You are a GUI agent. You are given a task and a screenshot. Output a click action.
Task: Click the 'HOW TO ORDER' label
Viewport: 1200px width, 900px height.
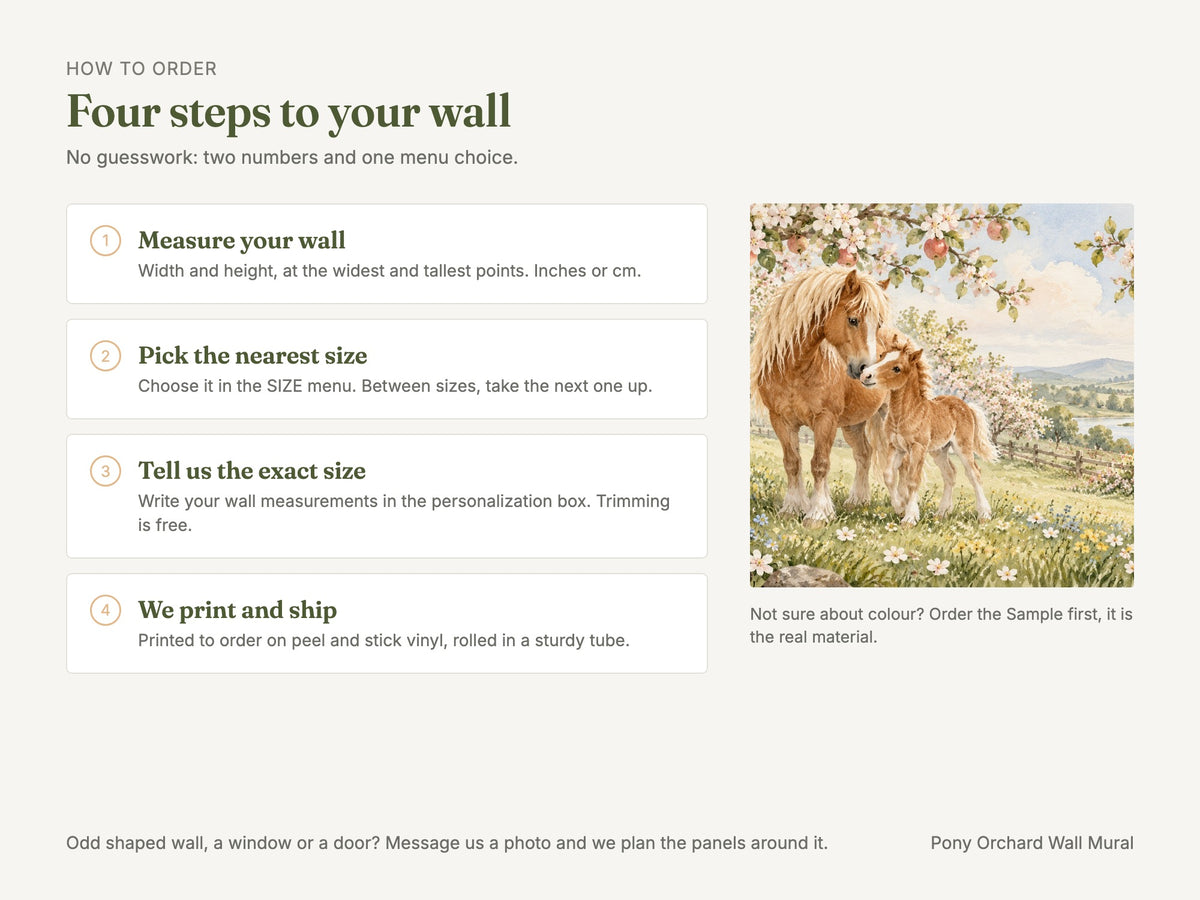click(x=142, y=69)
